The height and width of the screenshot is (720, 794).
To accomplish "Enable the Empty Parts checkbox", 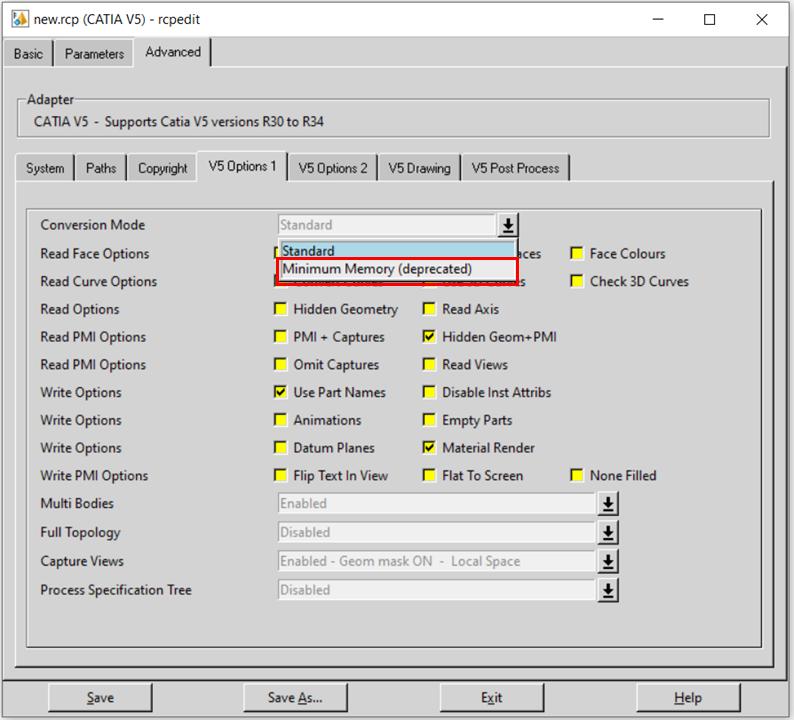I will pyautogui.click(x=429, y=420).
